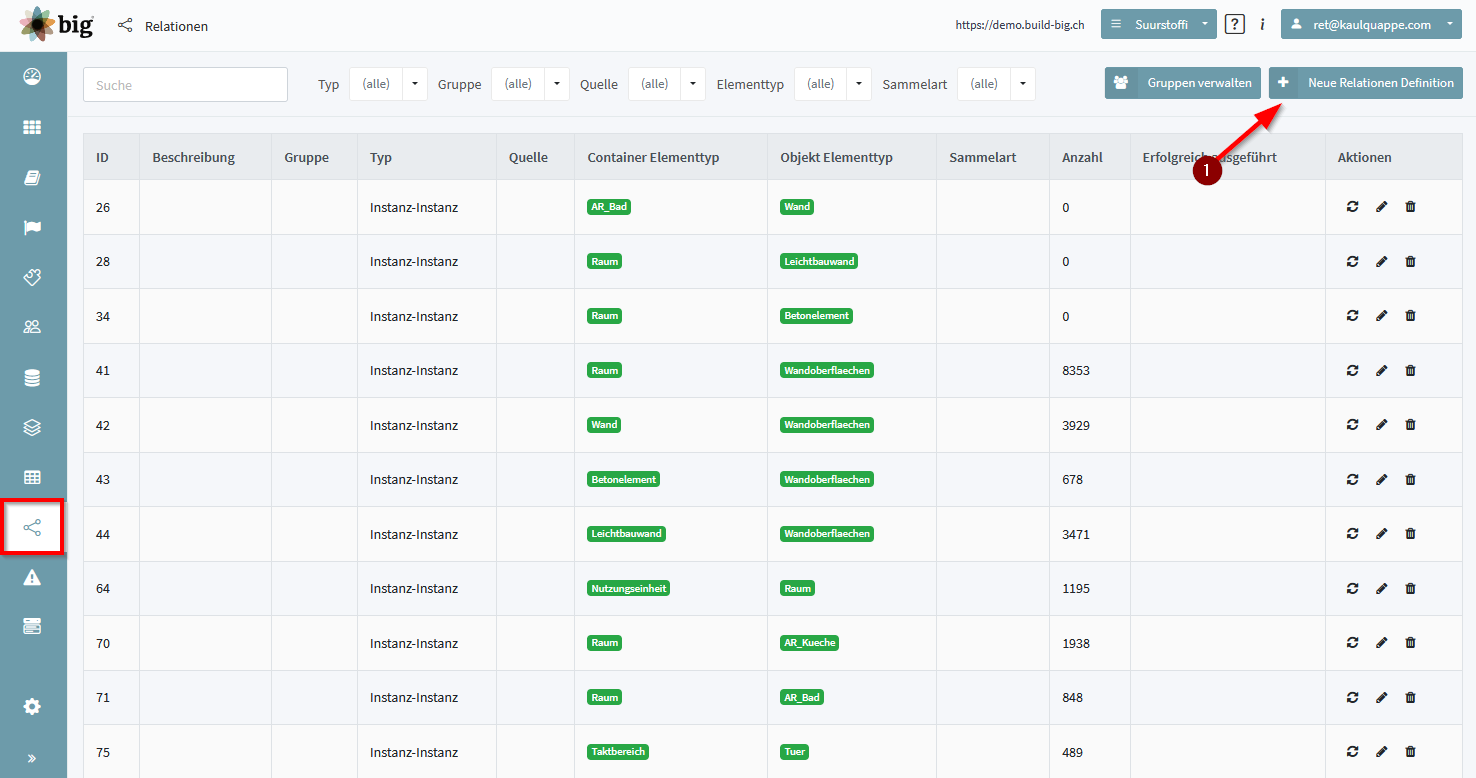This screenshot has width=1476, height=778.
Task: Delete relation ID 43 with trash icon
Action: pos(1410,479)
